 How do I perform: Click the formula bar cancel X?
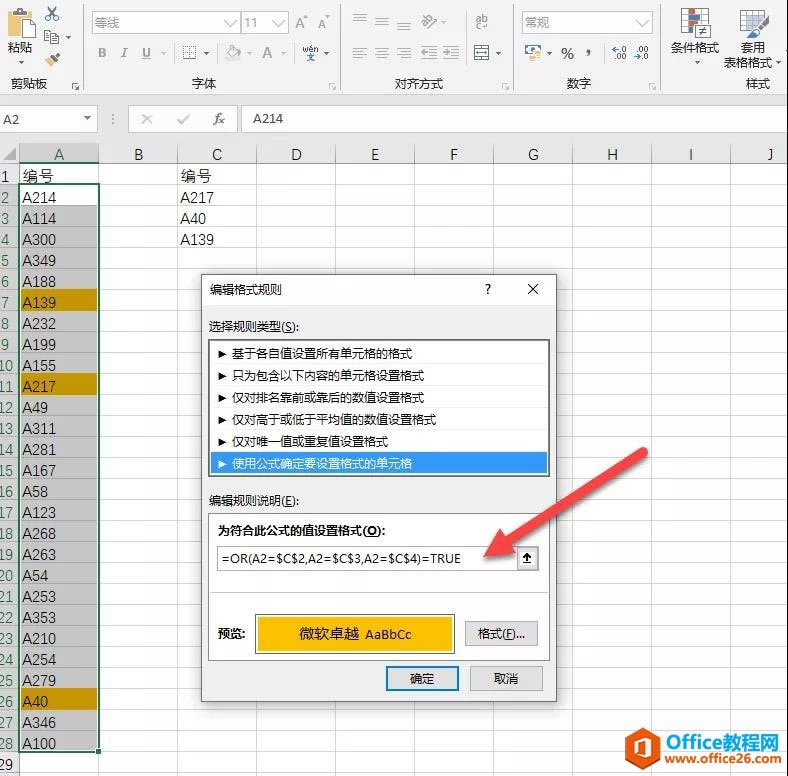[x=147, y=119]
